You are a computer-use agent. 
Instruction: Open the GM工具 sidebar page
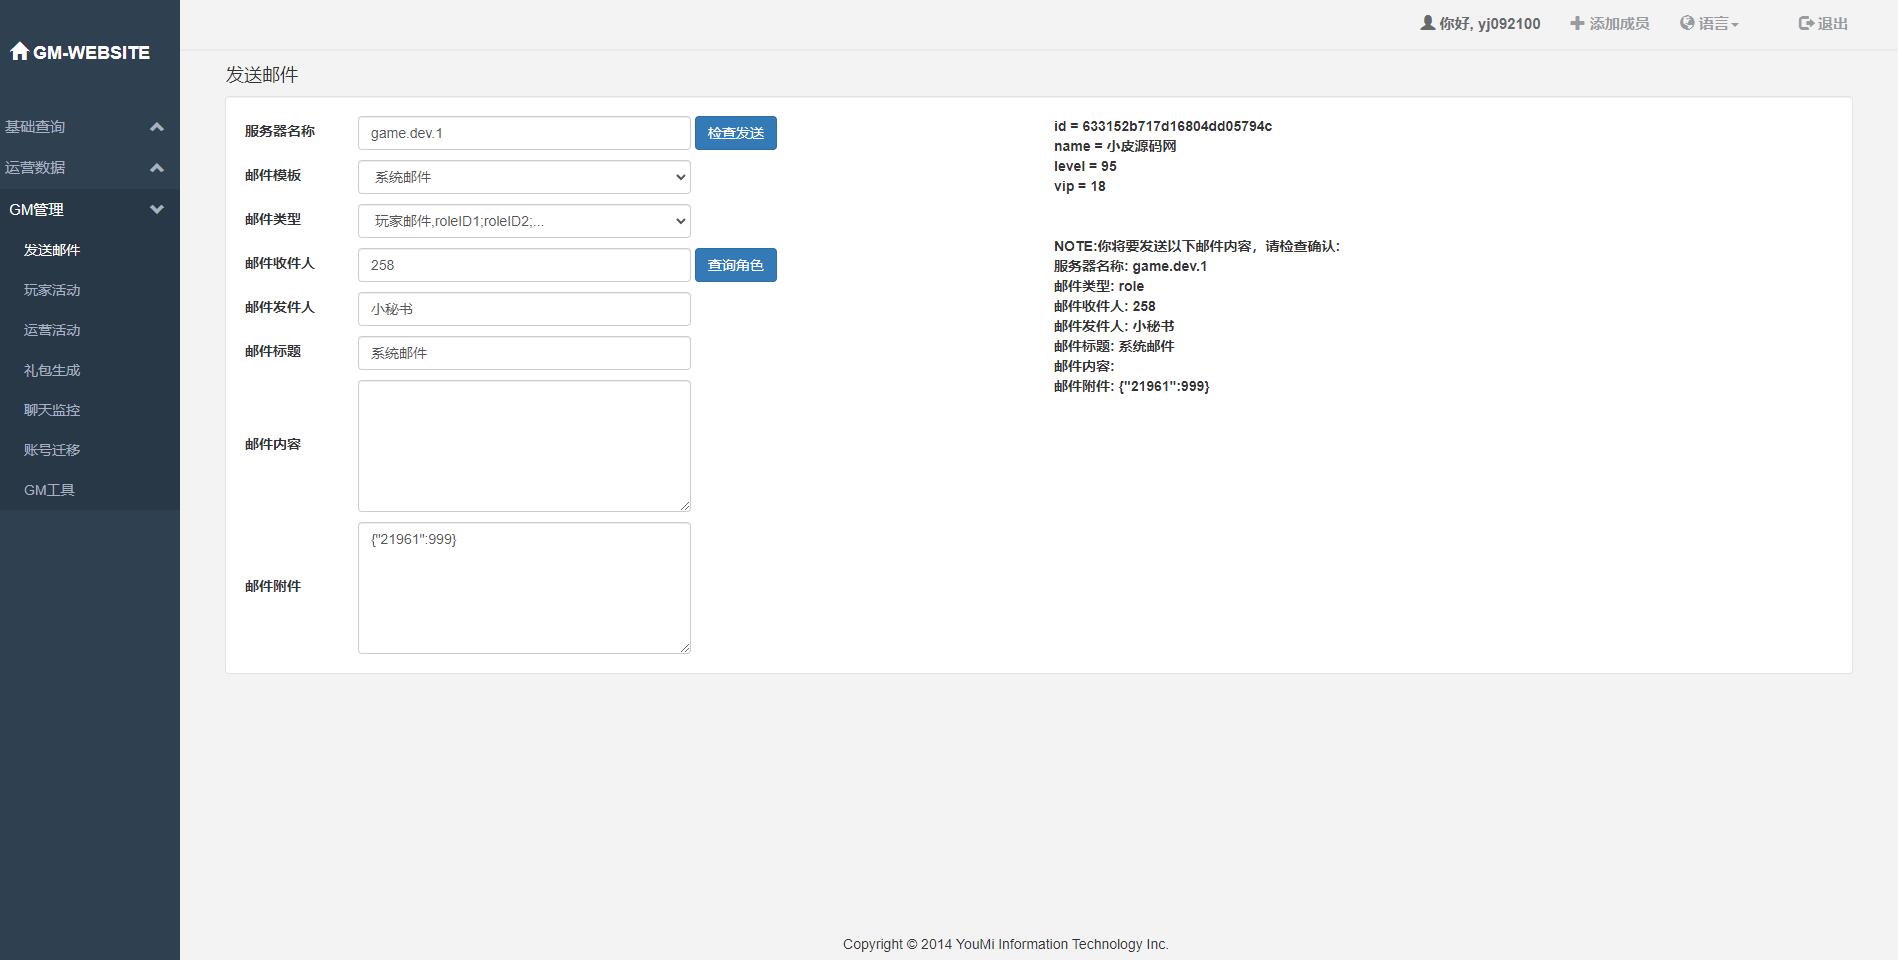47,490
